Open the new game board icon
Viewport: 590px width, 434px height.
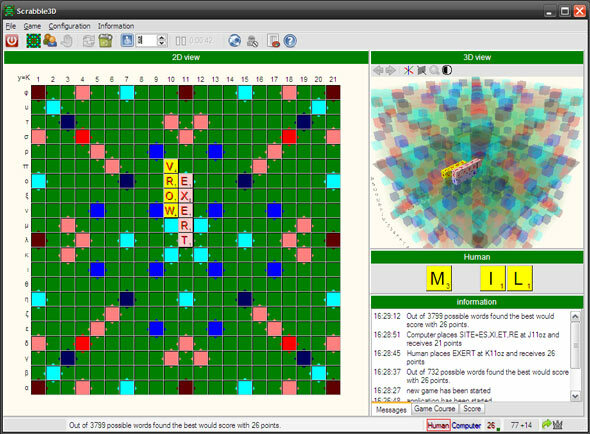[x=33, y=41]
